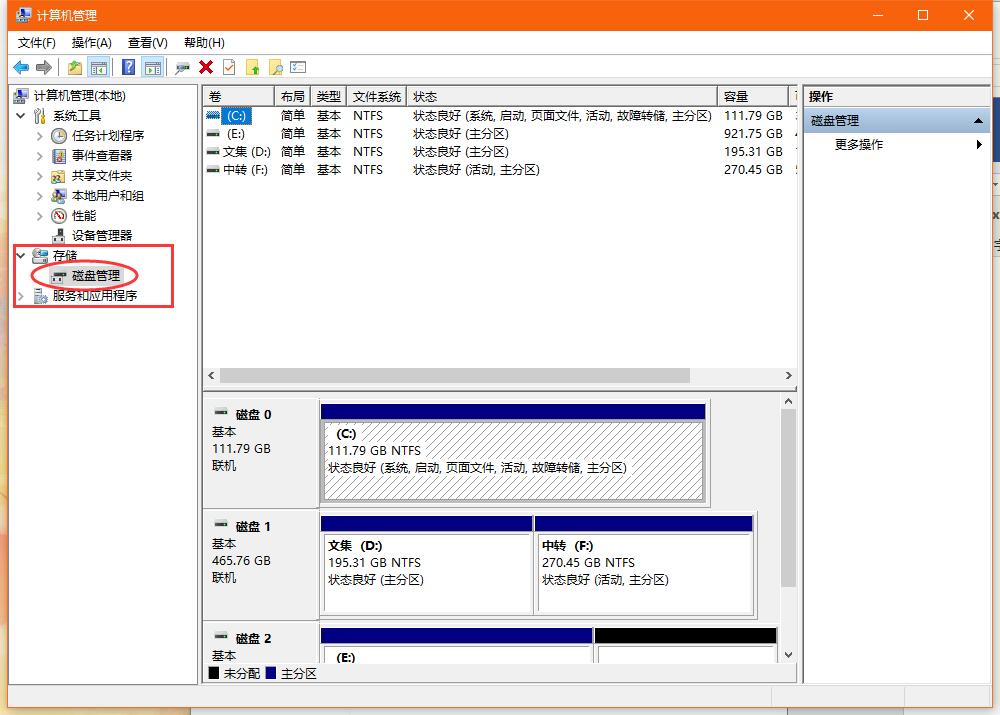Select the 文集 (D:) volume row
This screenshot has height=715, width=1000.
[500, 152]
